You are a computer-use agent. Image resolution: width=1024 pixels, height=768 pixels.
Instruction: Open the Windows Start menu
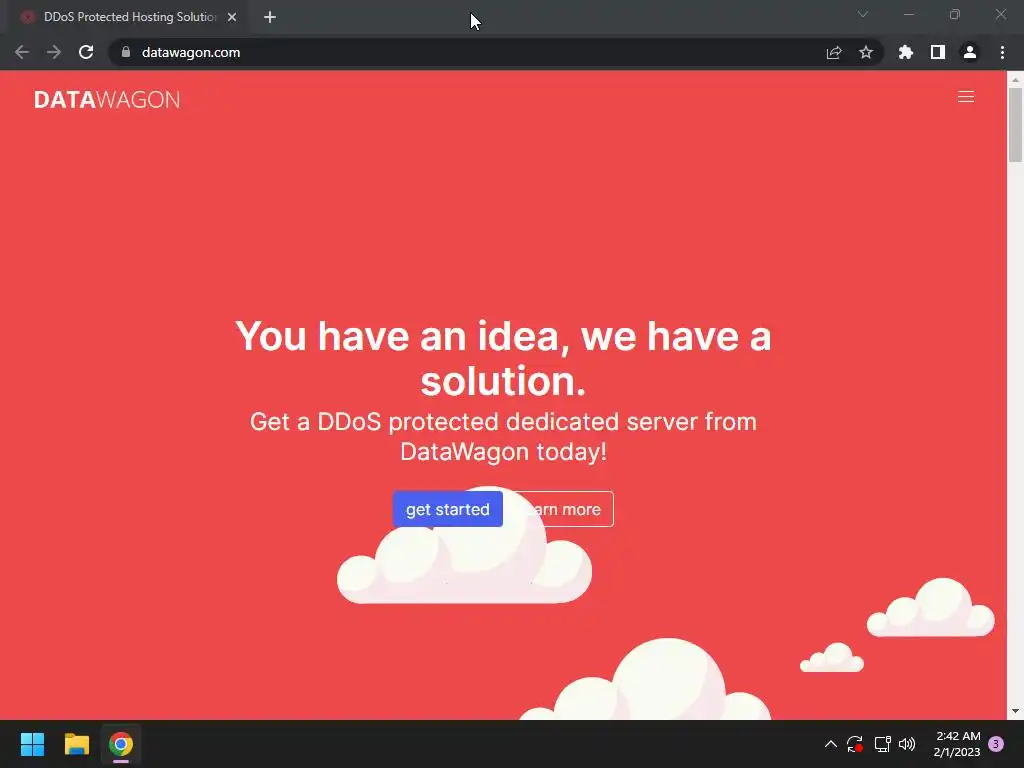32,744
